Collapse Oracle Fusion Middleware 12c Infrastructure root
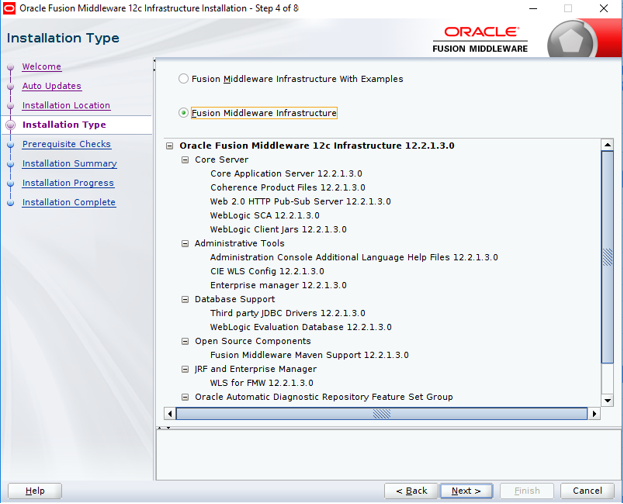 171,146
